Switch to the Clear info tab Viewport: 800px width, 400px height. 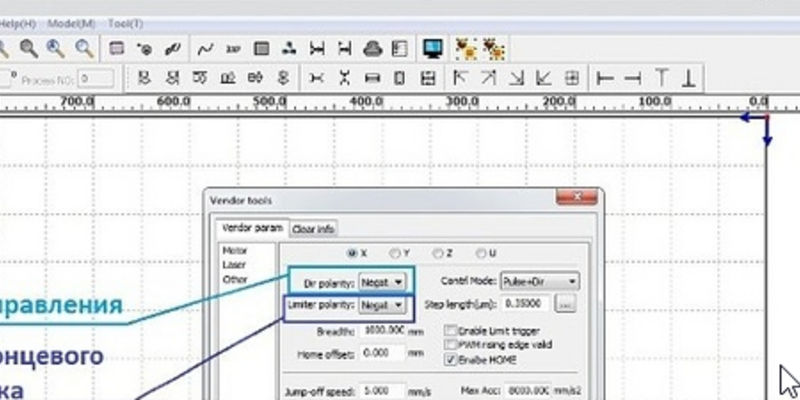click(x=313, y=229)
